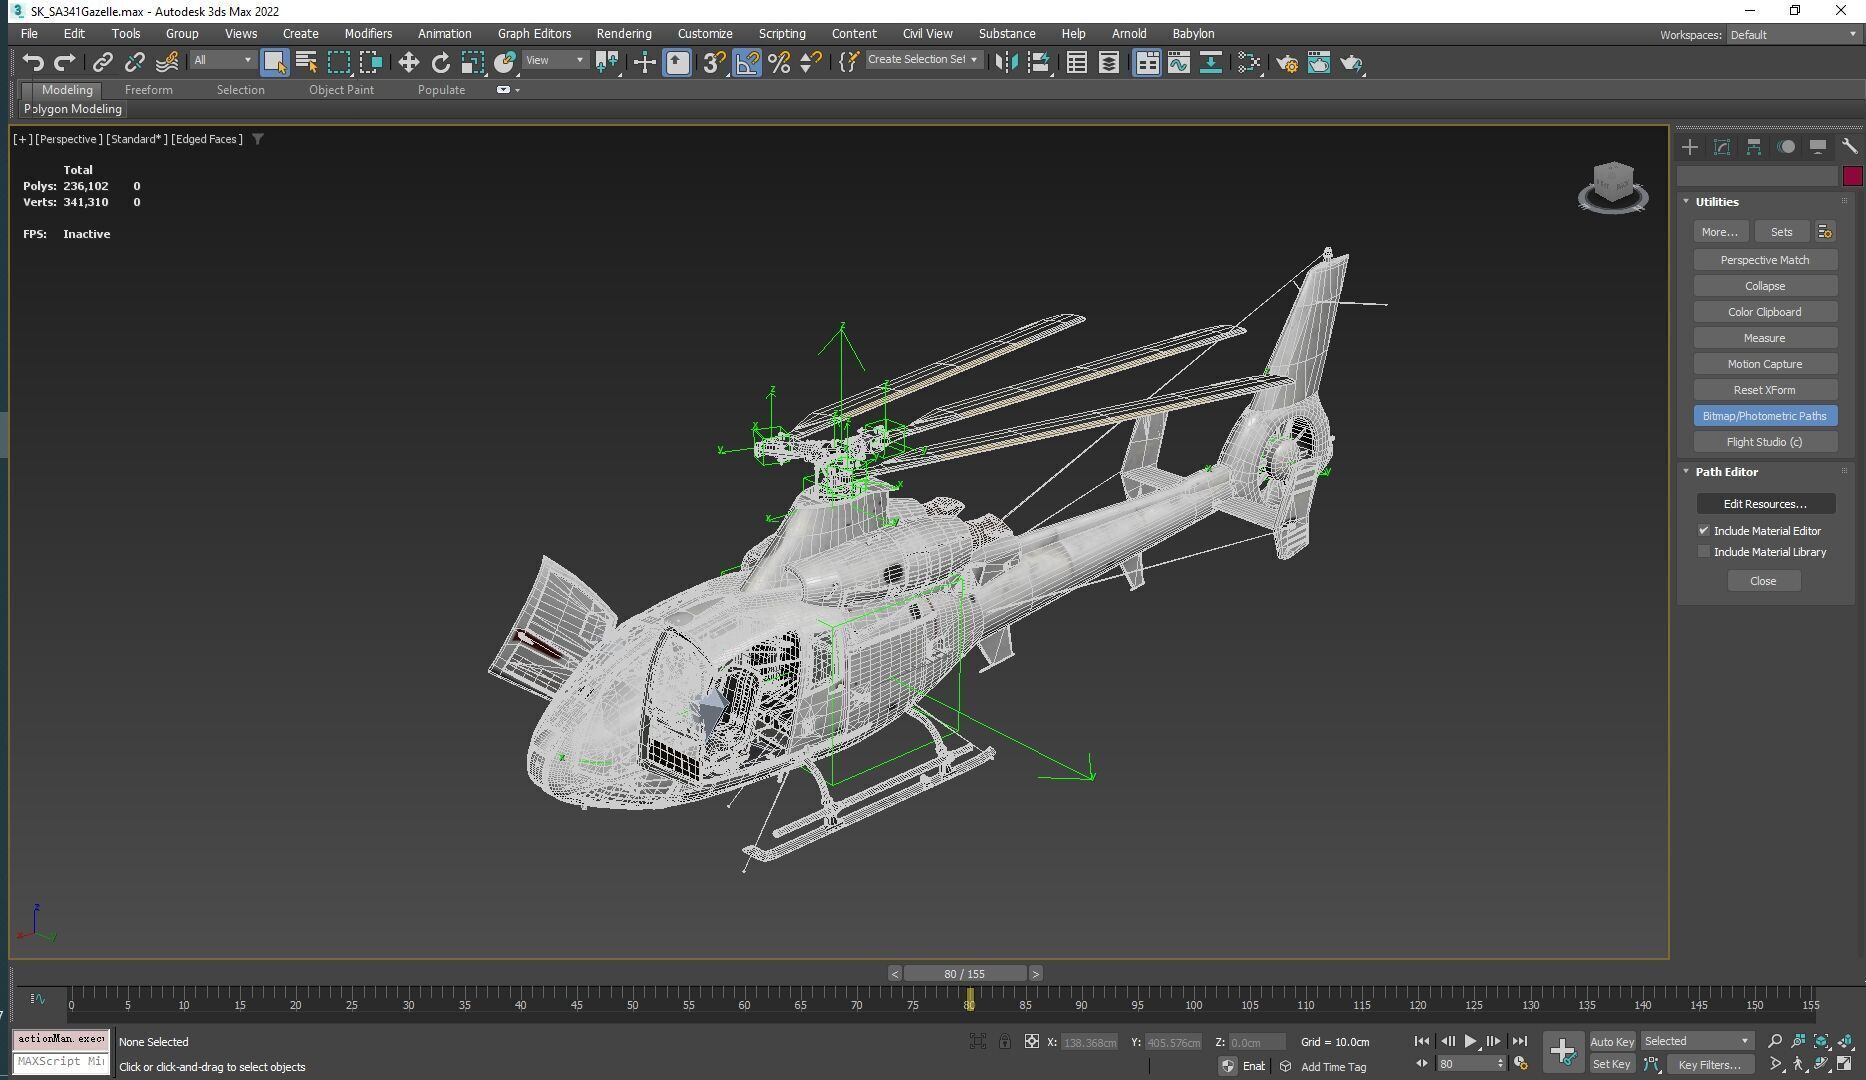
Task: Activate the Select and Uniform Scale tool
Action: [x=472, y=62]
